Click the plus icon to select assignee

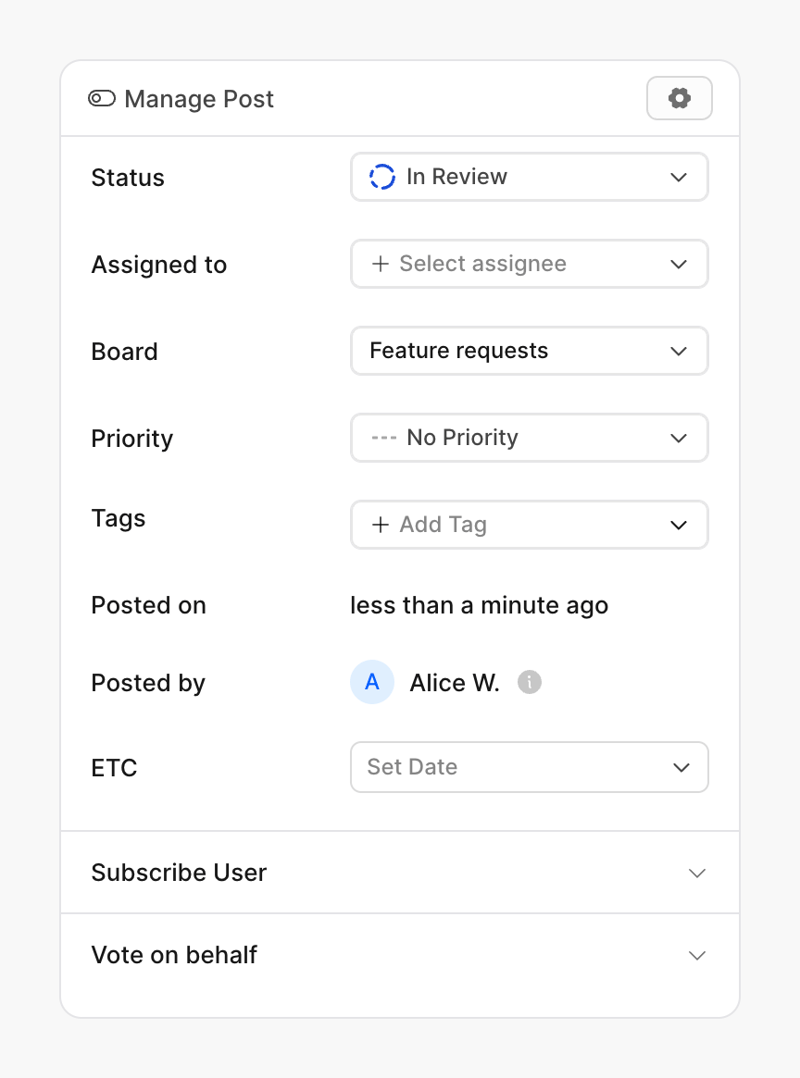tap(380, 264)
